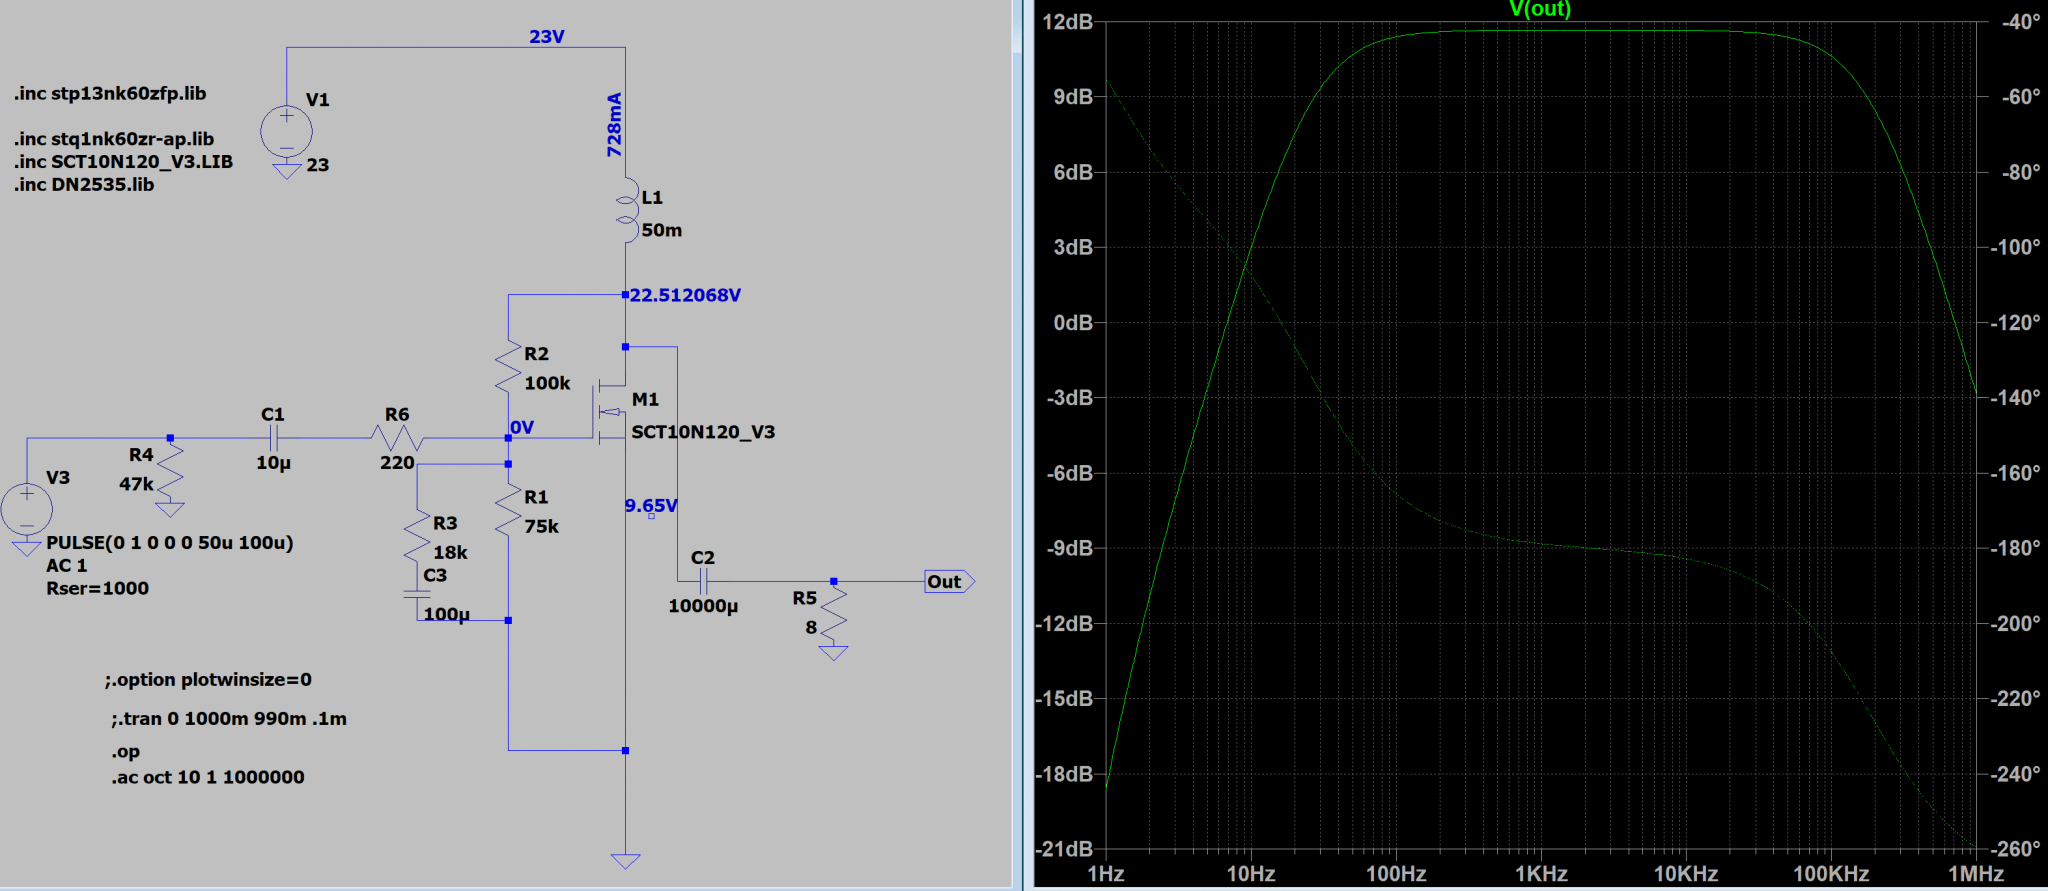Select the 75k value of R1
This screenshot has height=891, width=2048.
click(x=542, y=527)
